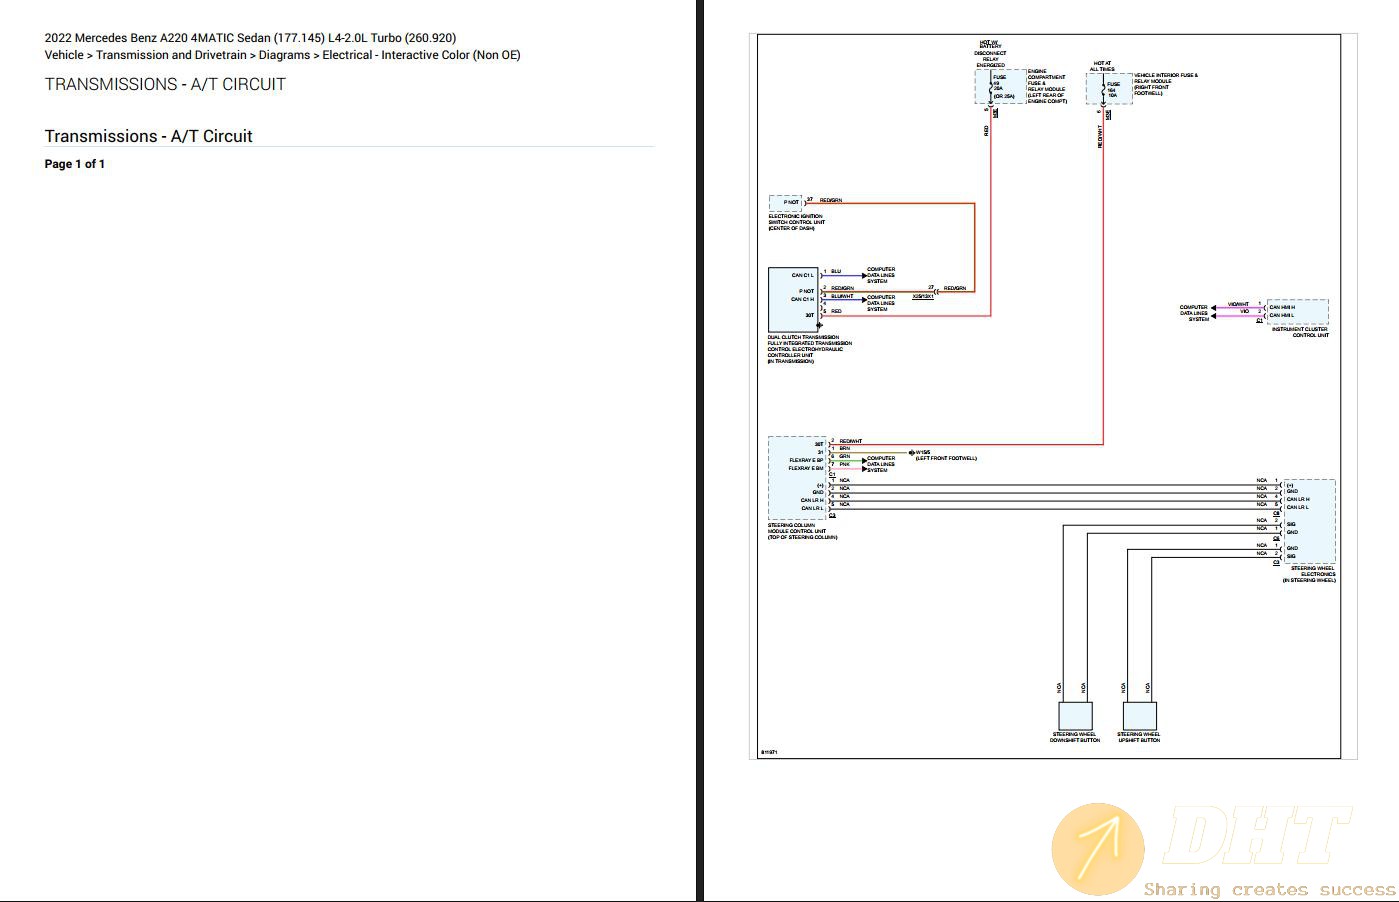1399x902 pixels.
Task: Click the 'VEHICLE INTERIOR FUSE & RELAY MODULE' label
Action: (x=1165, y=84)
